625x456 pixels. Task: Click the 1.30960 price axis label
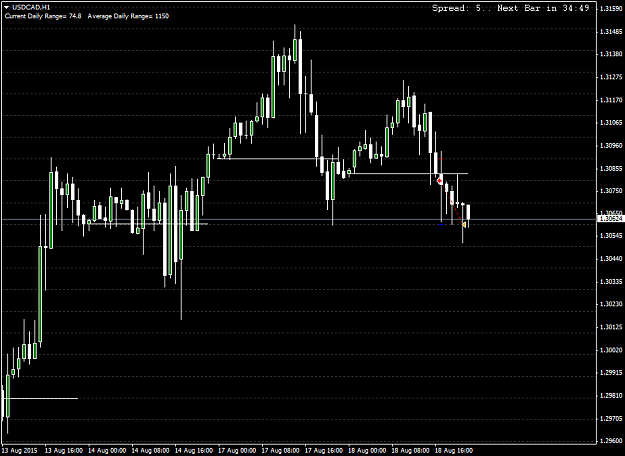point(610,145)
